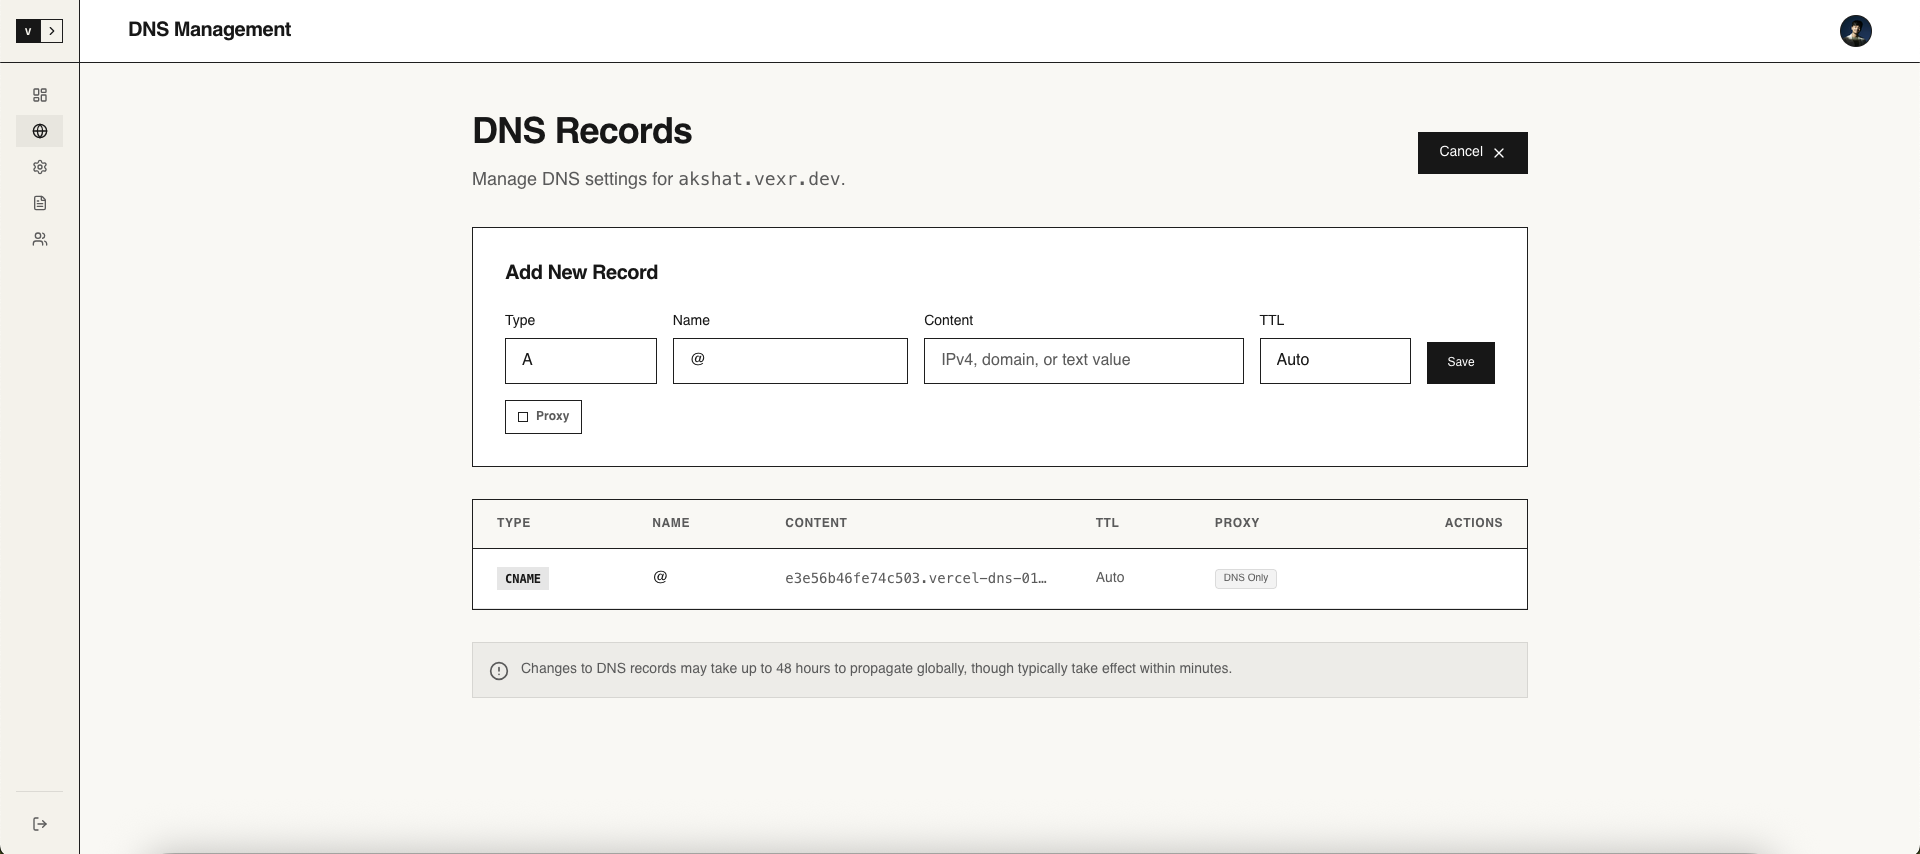Click the DNS Records page heading
Screen dimensions: 1920x854
pos(582,131)
